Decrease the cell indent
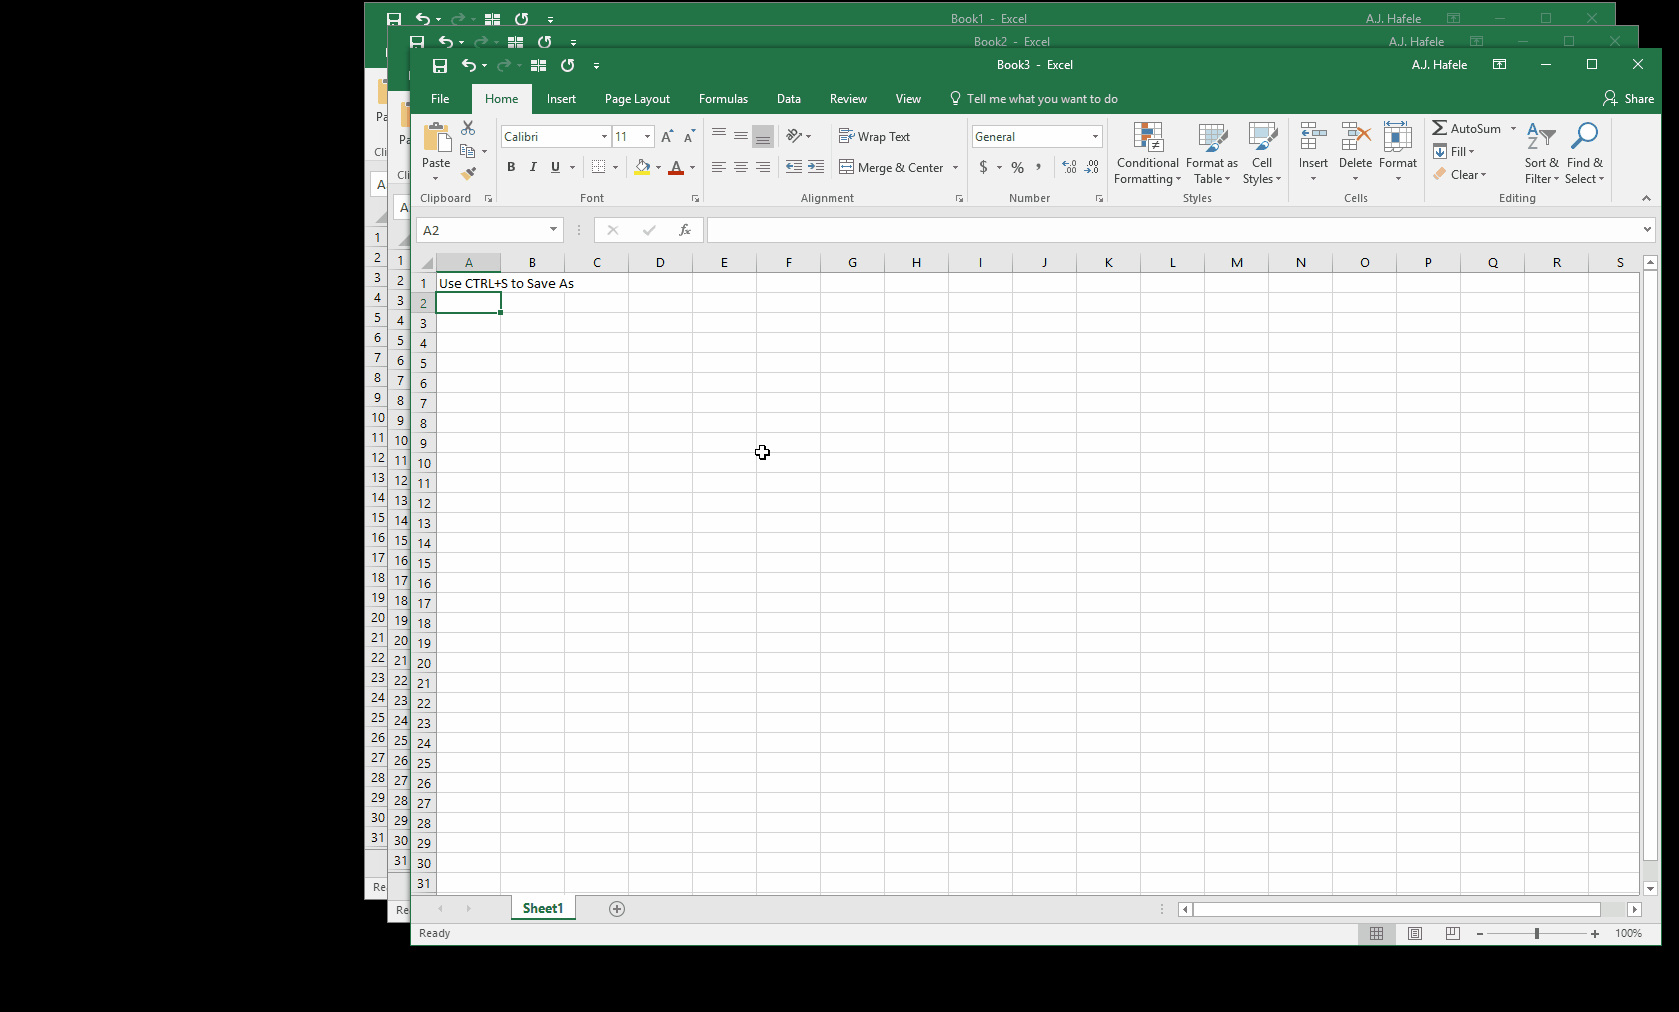The image size is (1679, 1012). (794, 167)
